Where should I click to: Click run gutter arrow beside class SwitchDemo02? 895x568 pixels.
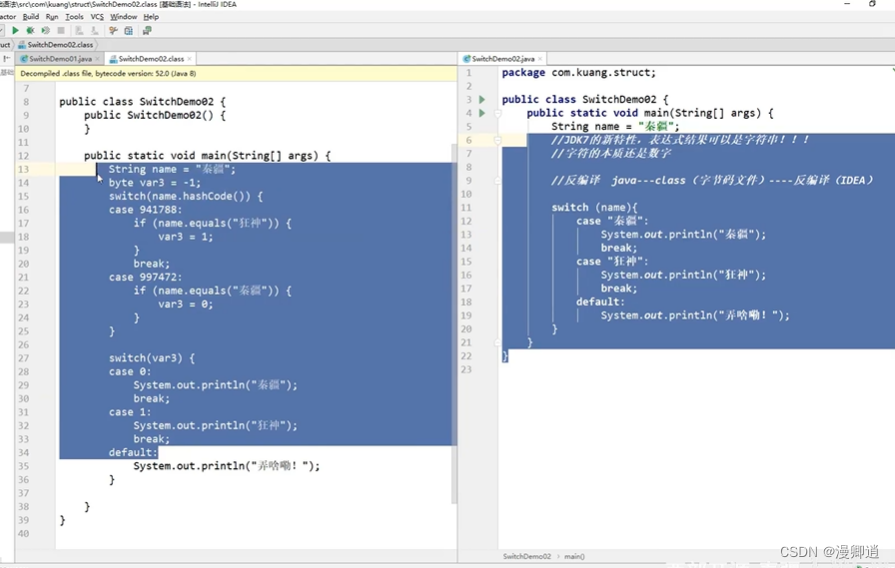[x=482, y=99]
